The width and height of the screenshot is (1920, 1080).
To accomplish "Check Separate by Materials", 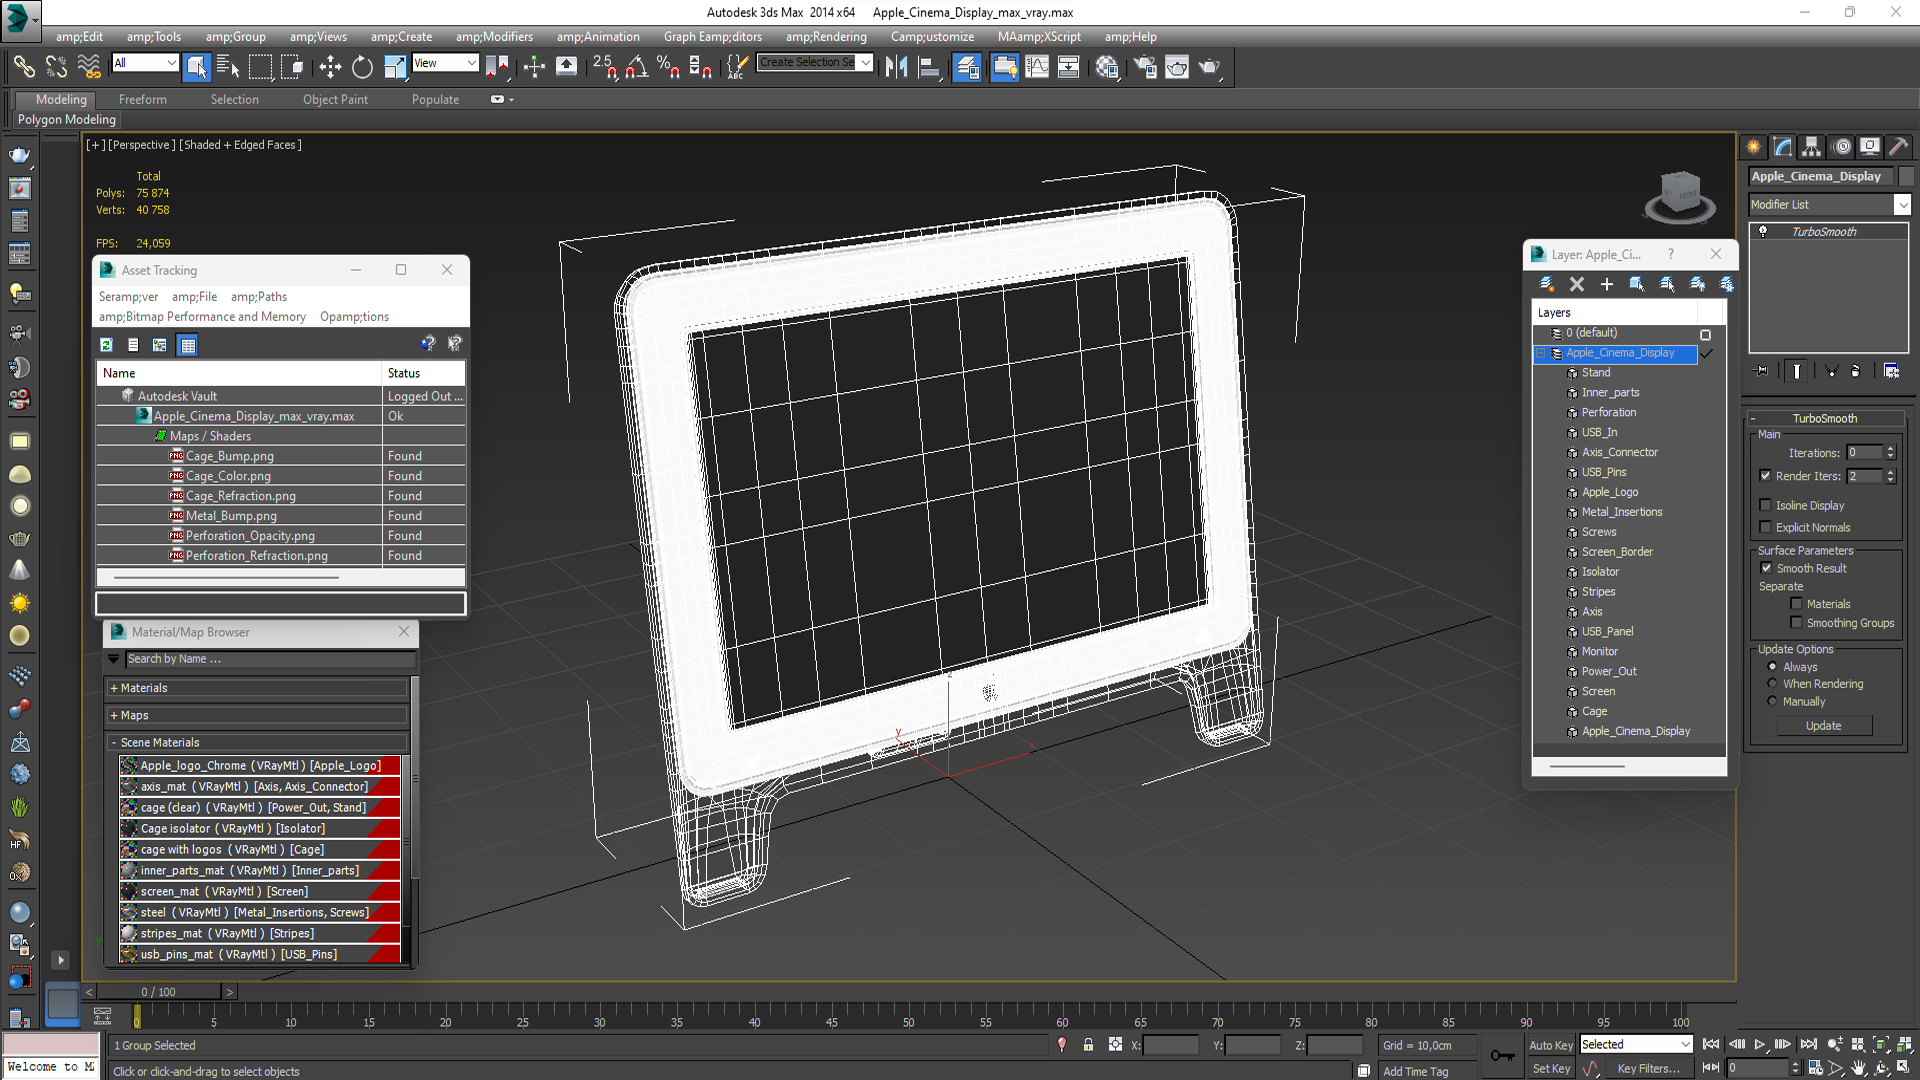I will (x=1796, y=604).
